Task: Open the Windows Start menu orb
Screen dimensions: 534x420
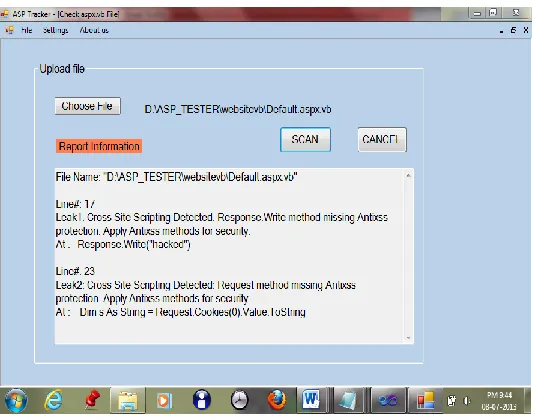Action: [15, 400]
